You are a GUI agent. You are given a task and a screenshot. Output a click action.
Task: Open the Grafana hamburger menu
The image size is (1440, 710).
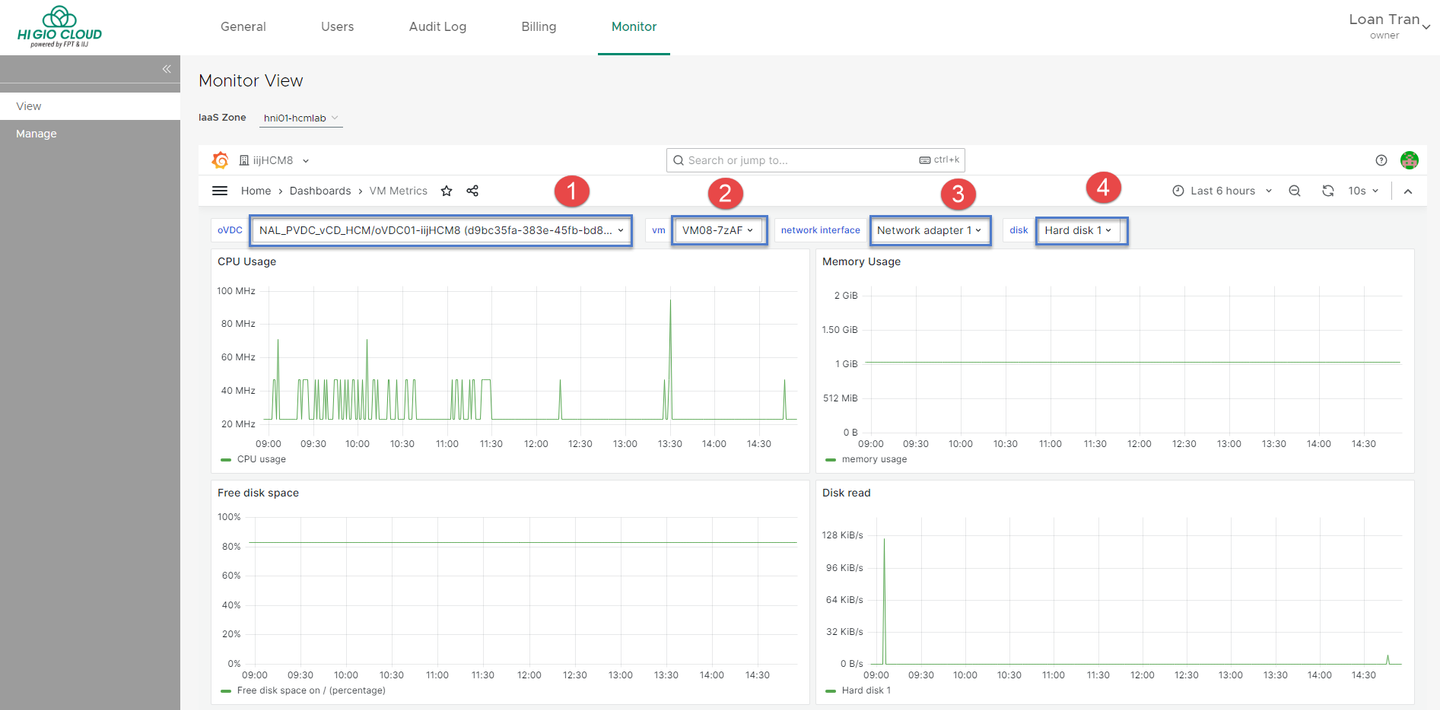click(x=220, y=191)
